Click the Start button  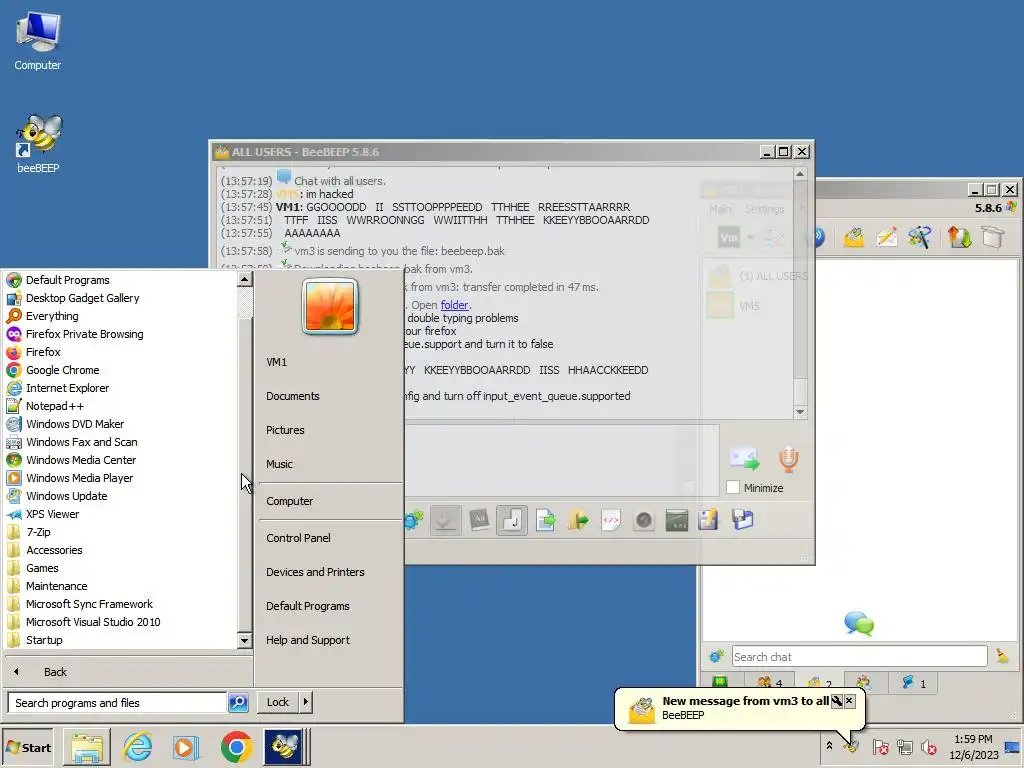[x=27, y=748]
